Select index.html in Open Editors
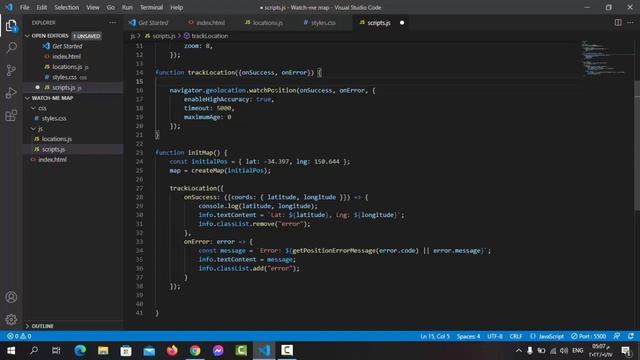Viewport: 640px width, 360px height. tap(66, 57)
